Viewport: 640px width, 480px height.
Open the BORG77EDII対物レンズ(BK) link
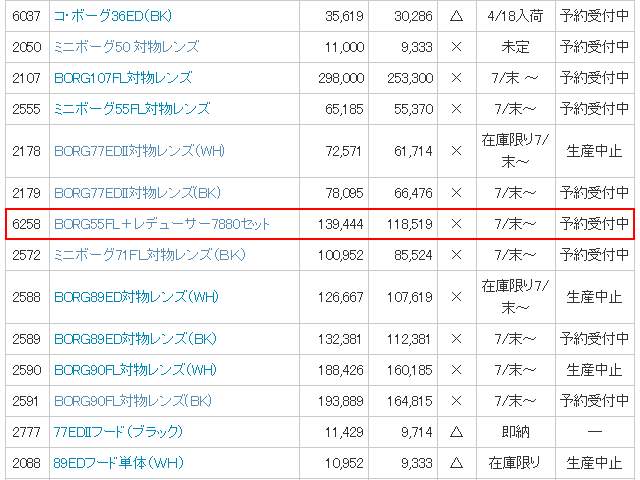coord(138,193)
